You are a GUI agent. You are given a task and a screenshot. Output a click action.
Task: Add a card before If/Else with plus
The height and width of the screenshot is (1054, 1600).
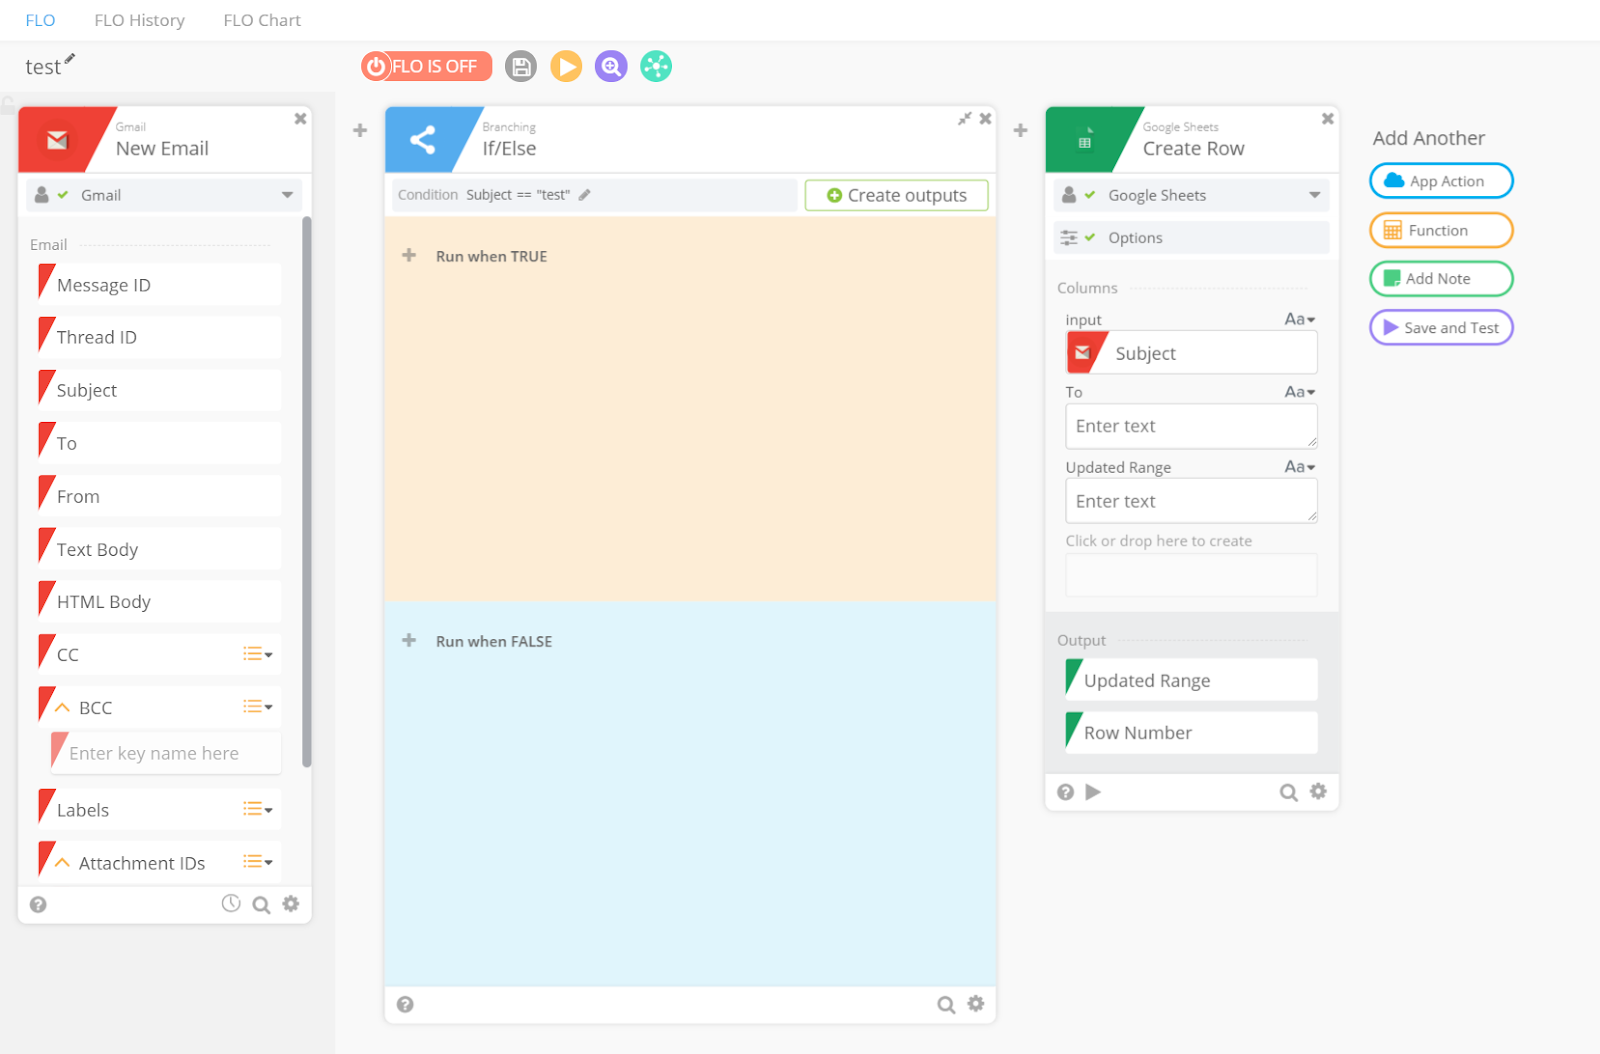pos(360,130)
